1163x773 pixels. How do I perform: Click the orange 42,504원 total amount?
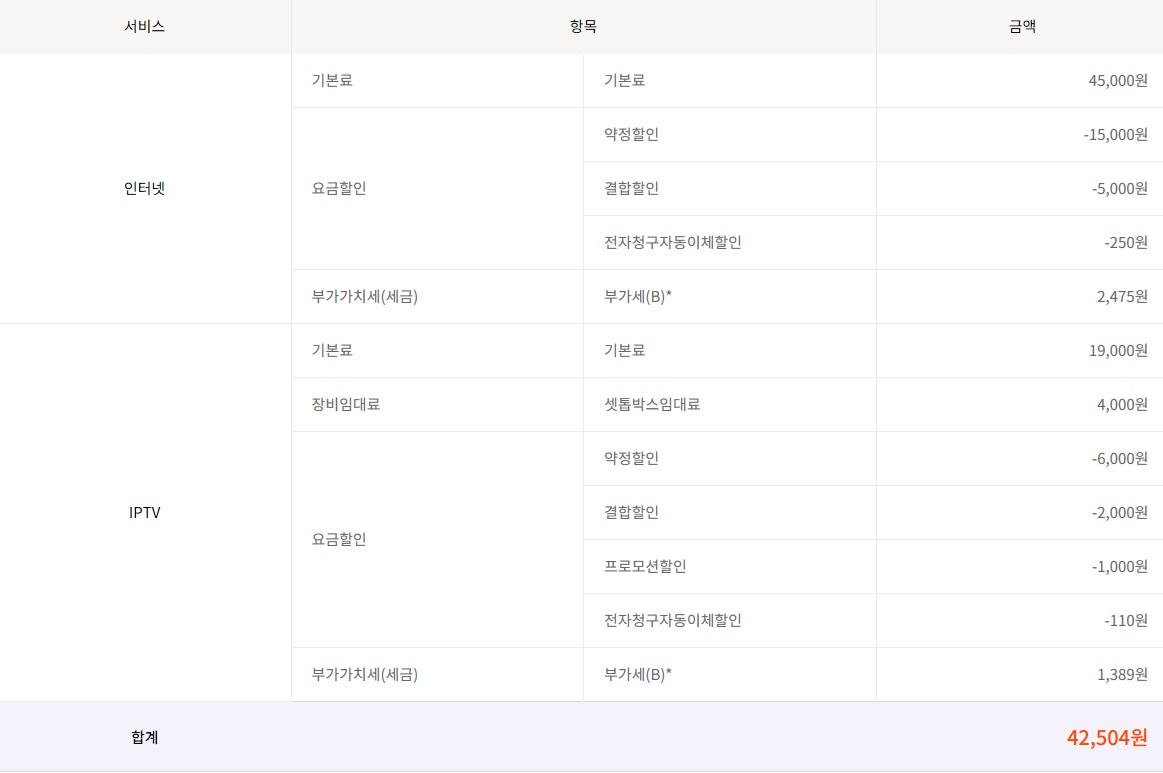[1106, 737]
